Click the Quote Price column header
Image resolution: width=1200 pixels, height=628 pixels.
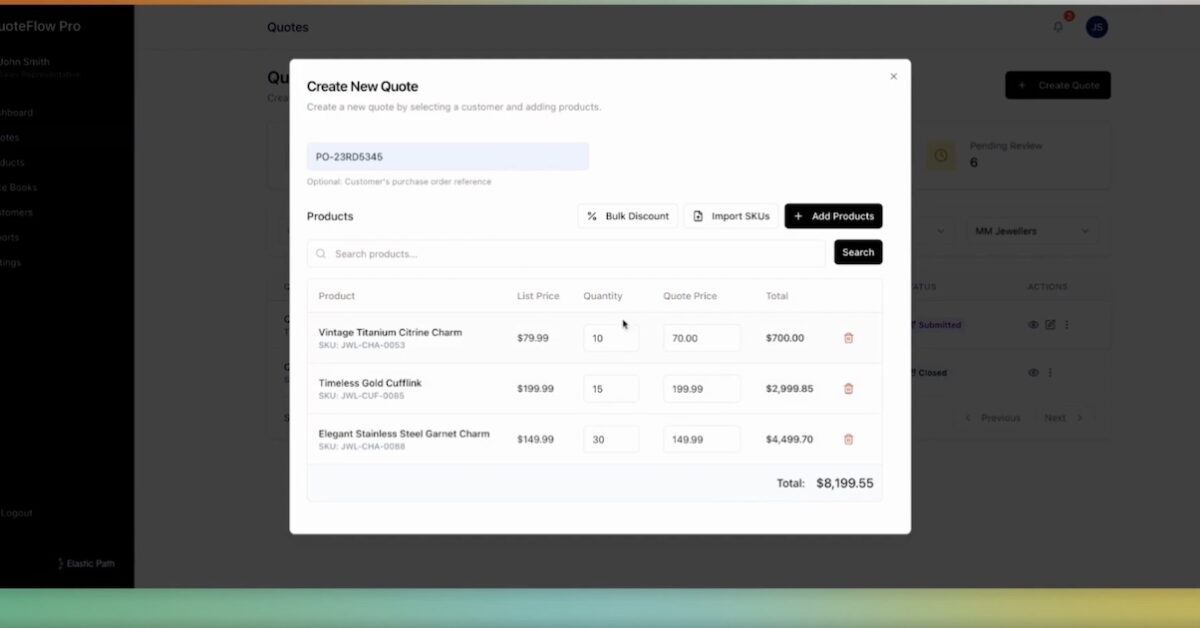click(690, 296)
